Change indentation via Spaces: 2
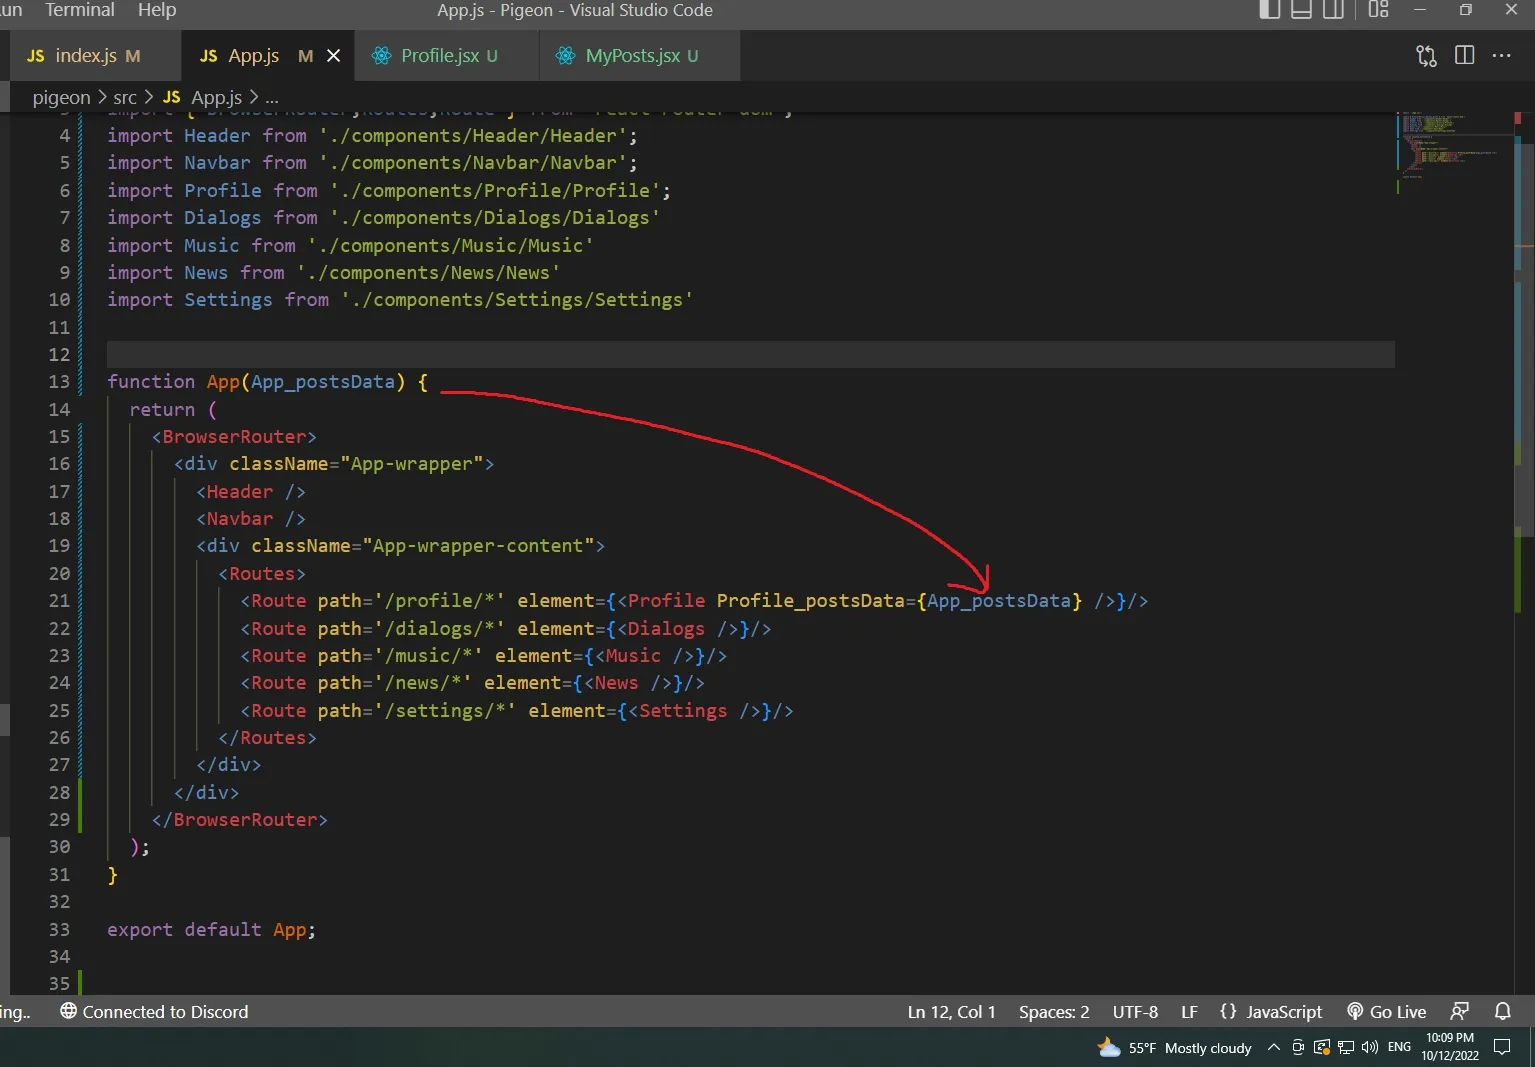The width and height of the screenshot is (1535, 1067). pyautogui.click(x=1054, y=1012)
